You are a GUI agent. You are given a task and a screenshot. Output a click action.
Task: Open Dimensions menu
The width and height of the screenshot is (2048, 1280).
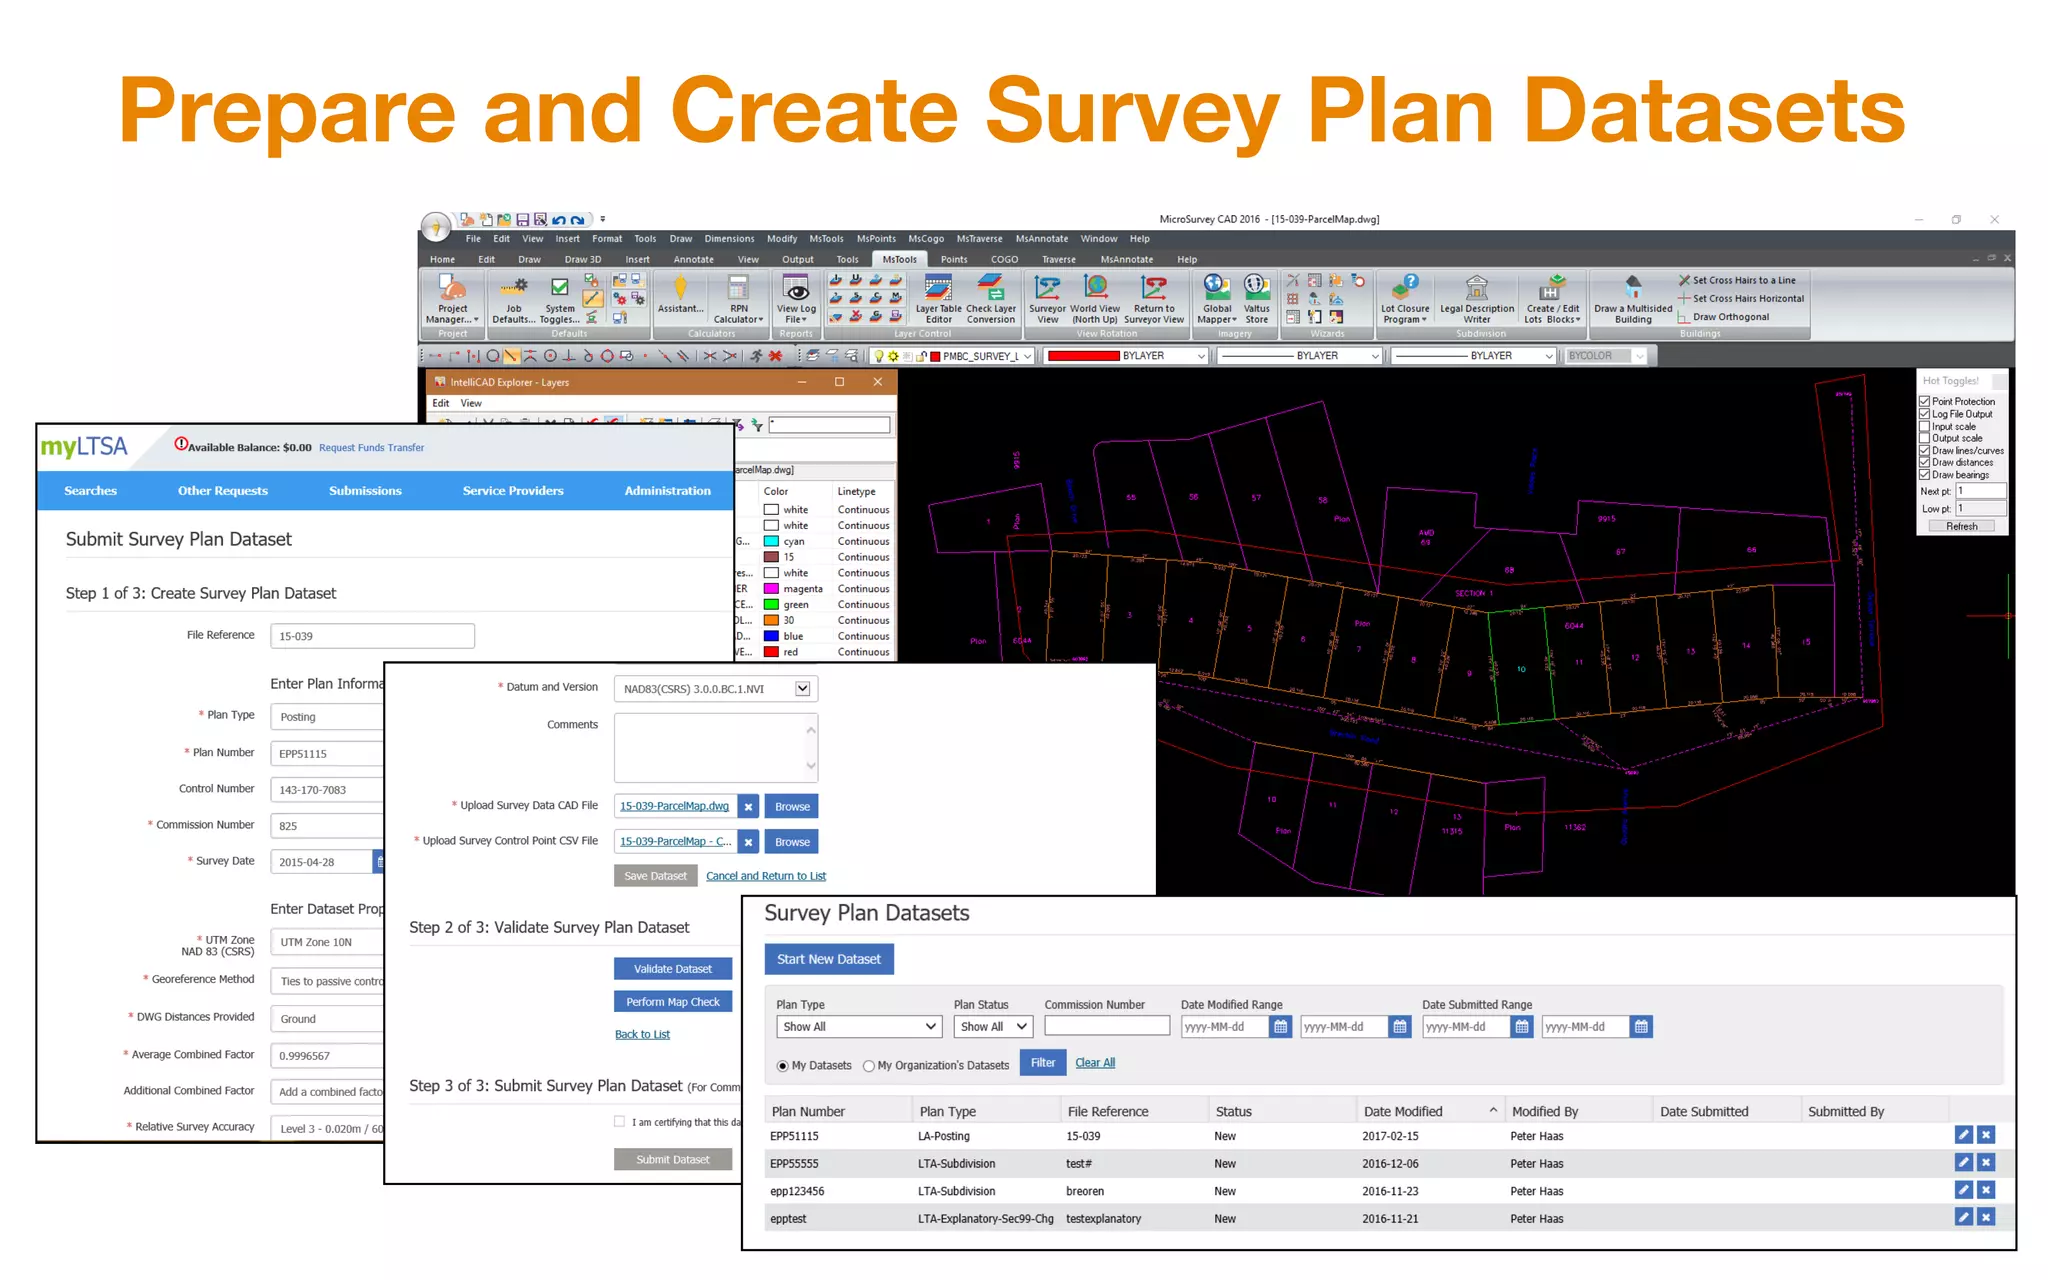point(729,239)
